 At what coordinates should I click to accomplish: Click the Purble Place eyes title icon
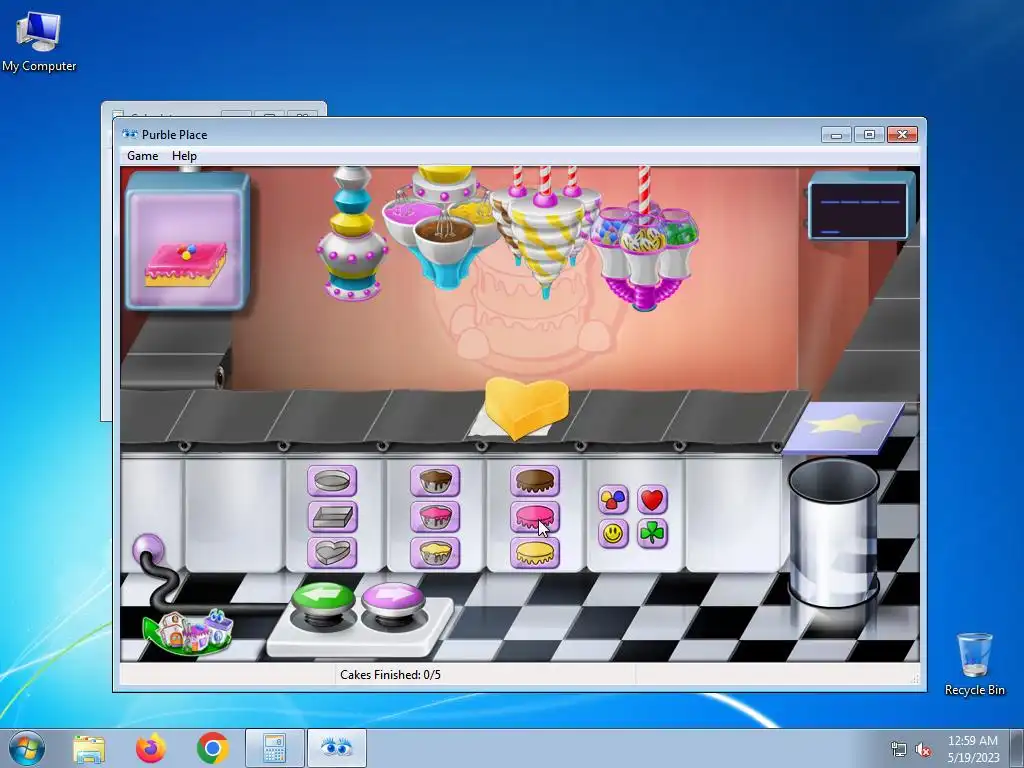[x=130, y=135]
